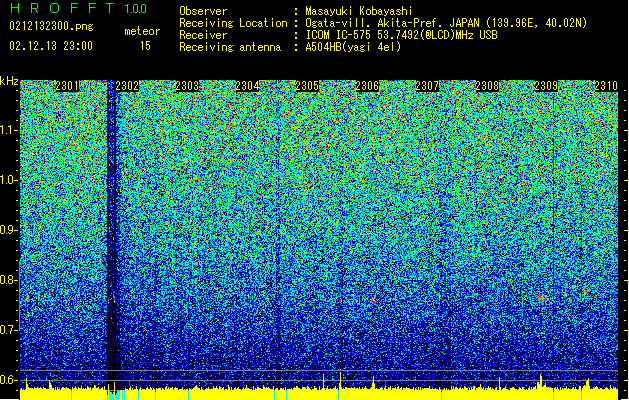Click the 2304 time marker
The width and height of the screenshot is (629, 400).
pyautogui.click(x=248, y=86)
